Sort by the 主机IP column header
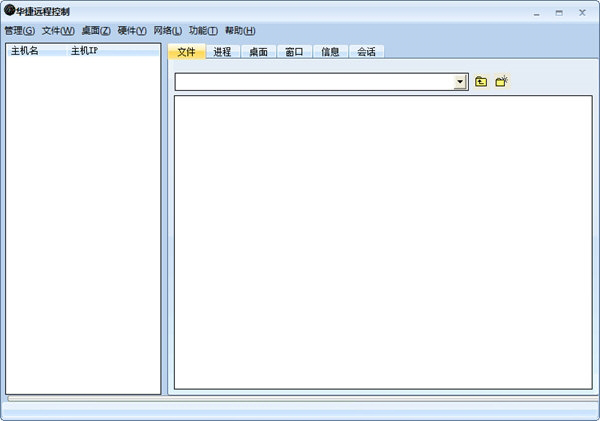Screen dimensions: 600x421 pyautogui.click(x=113, y=51)
